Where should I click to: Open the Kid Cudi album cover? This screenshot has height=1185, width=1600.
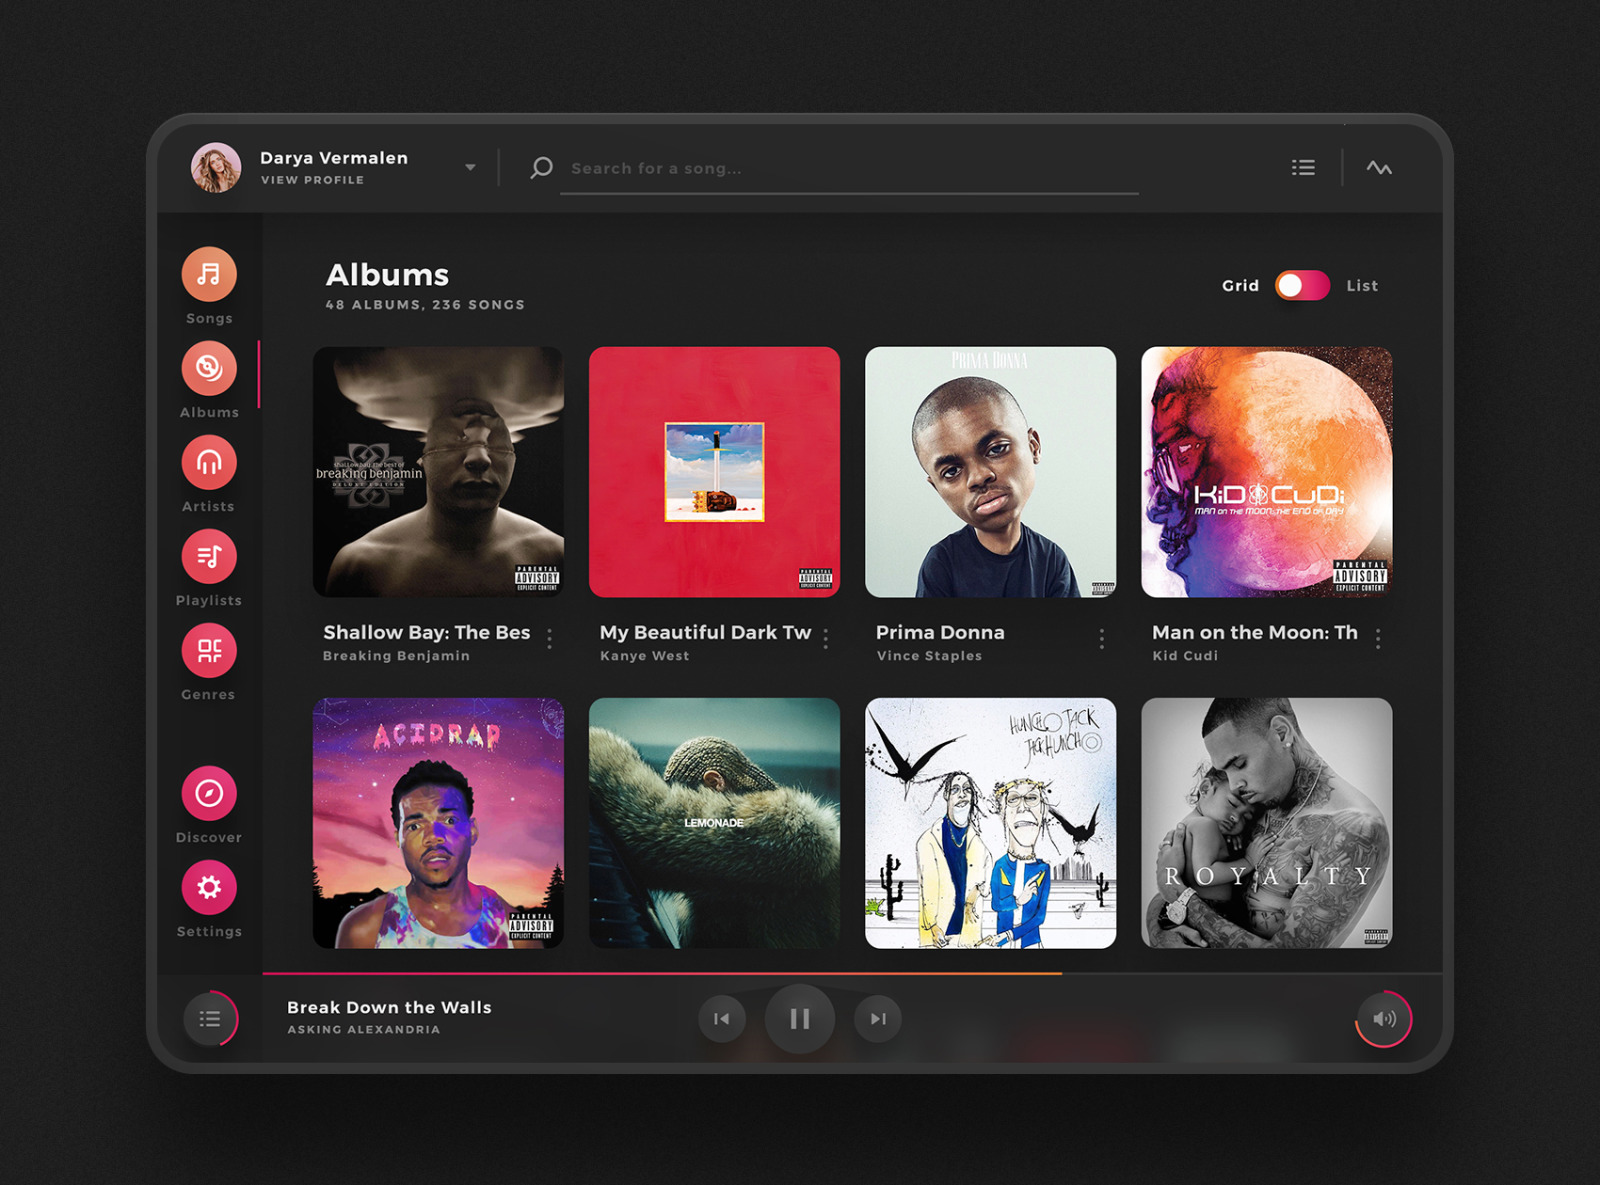(1267, 472)
